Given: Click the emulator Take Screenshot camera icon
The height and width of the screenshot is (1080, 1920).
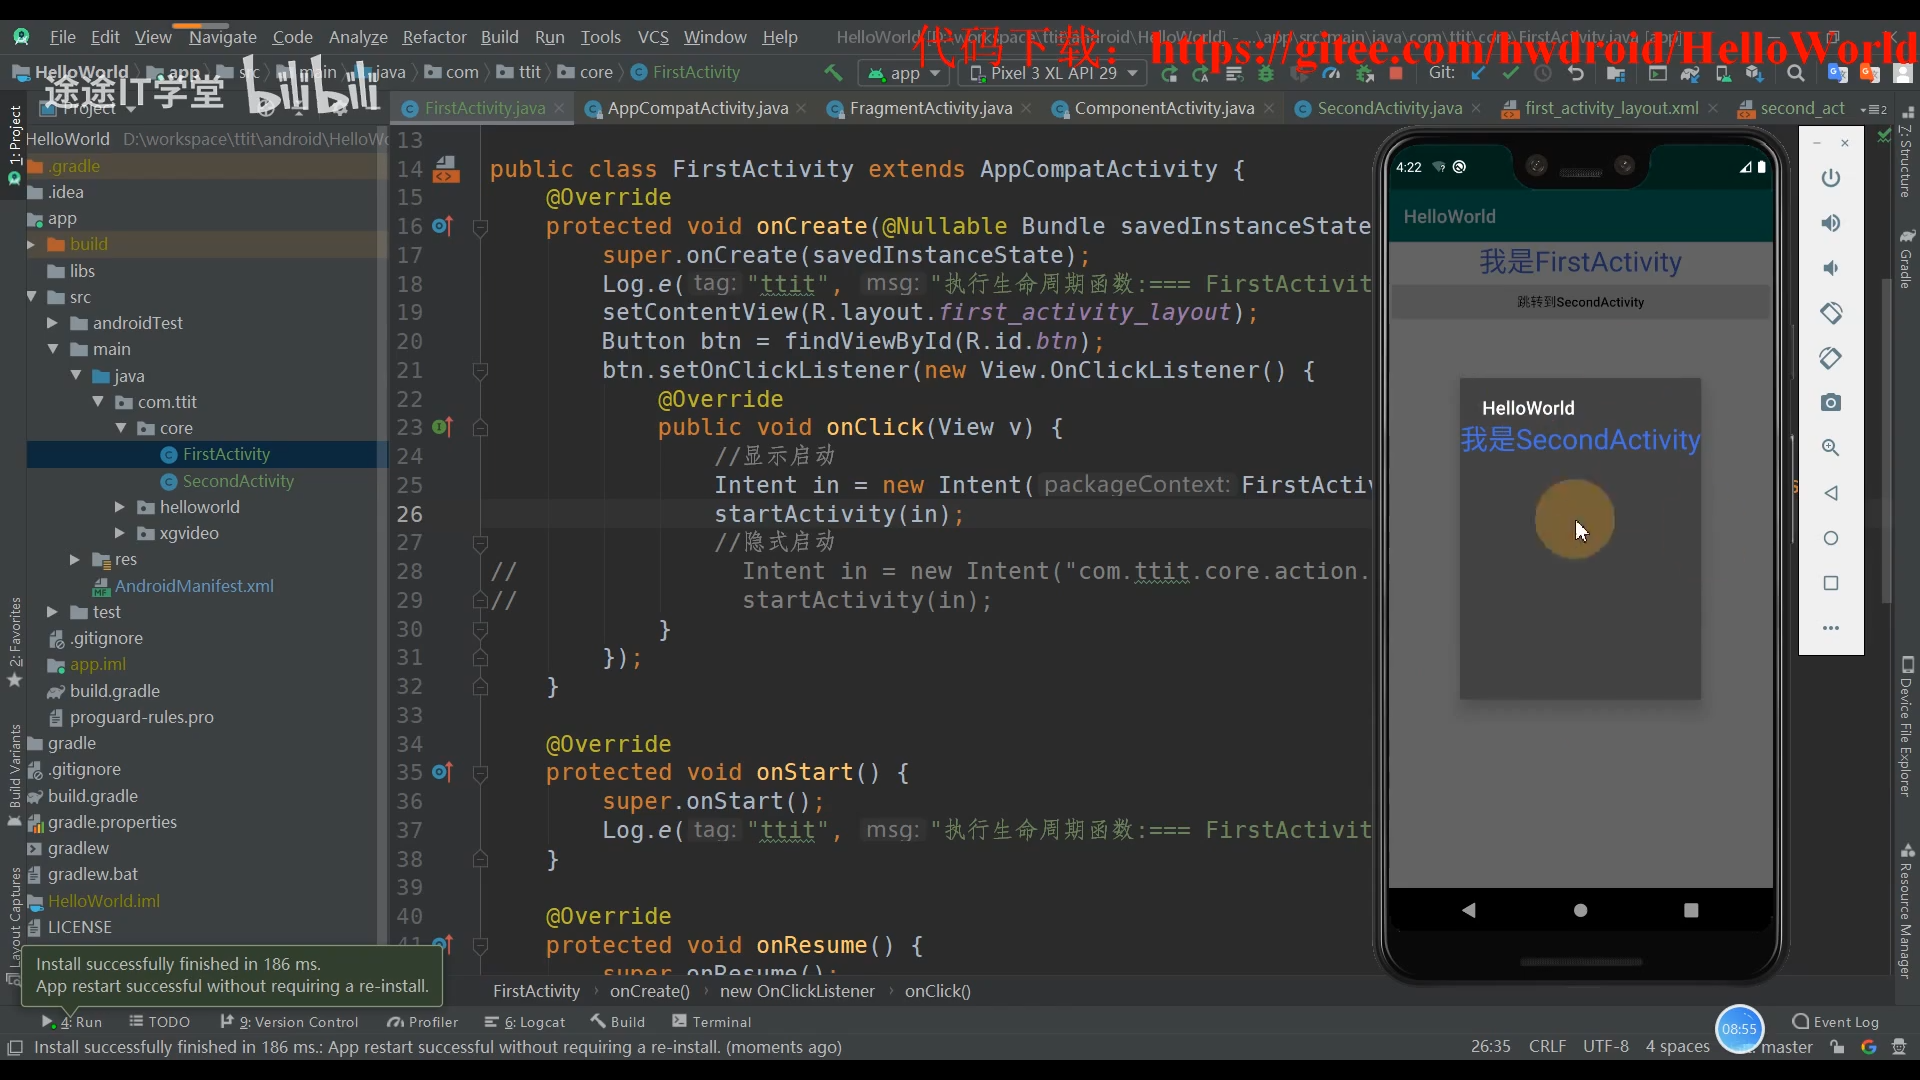Looking at the screenshot, I should 1831,403.
